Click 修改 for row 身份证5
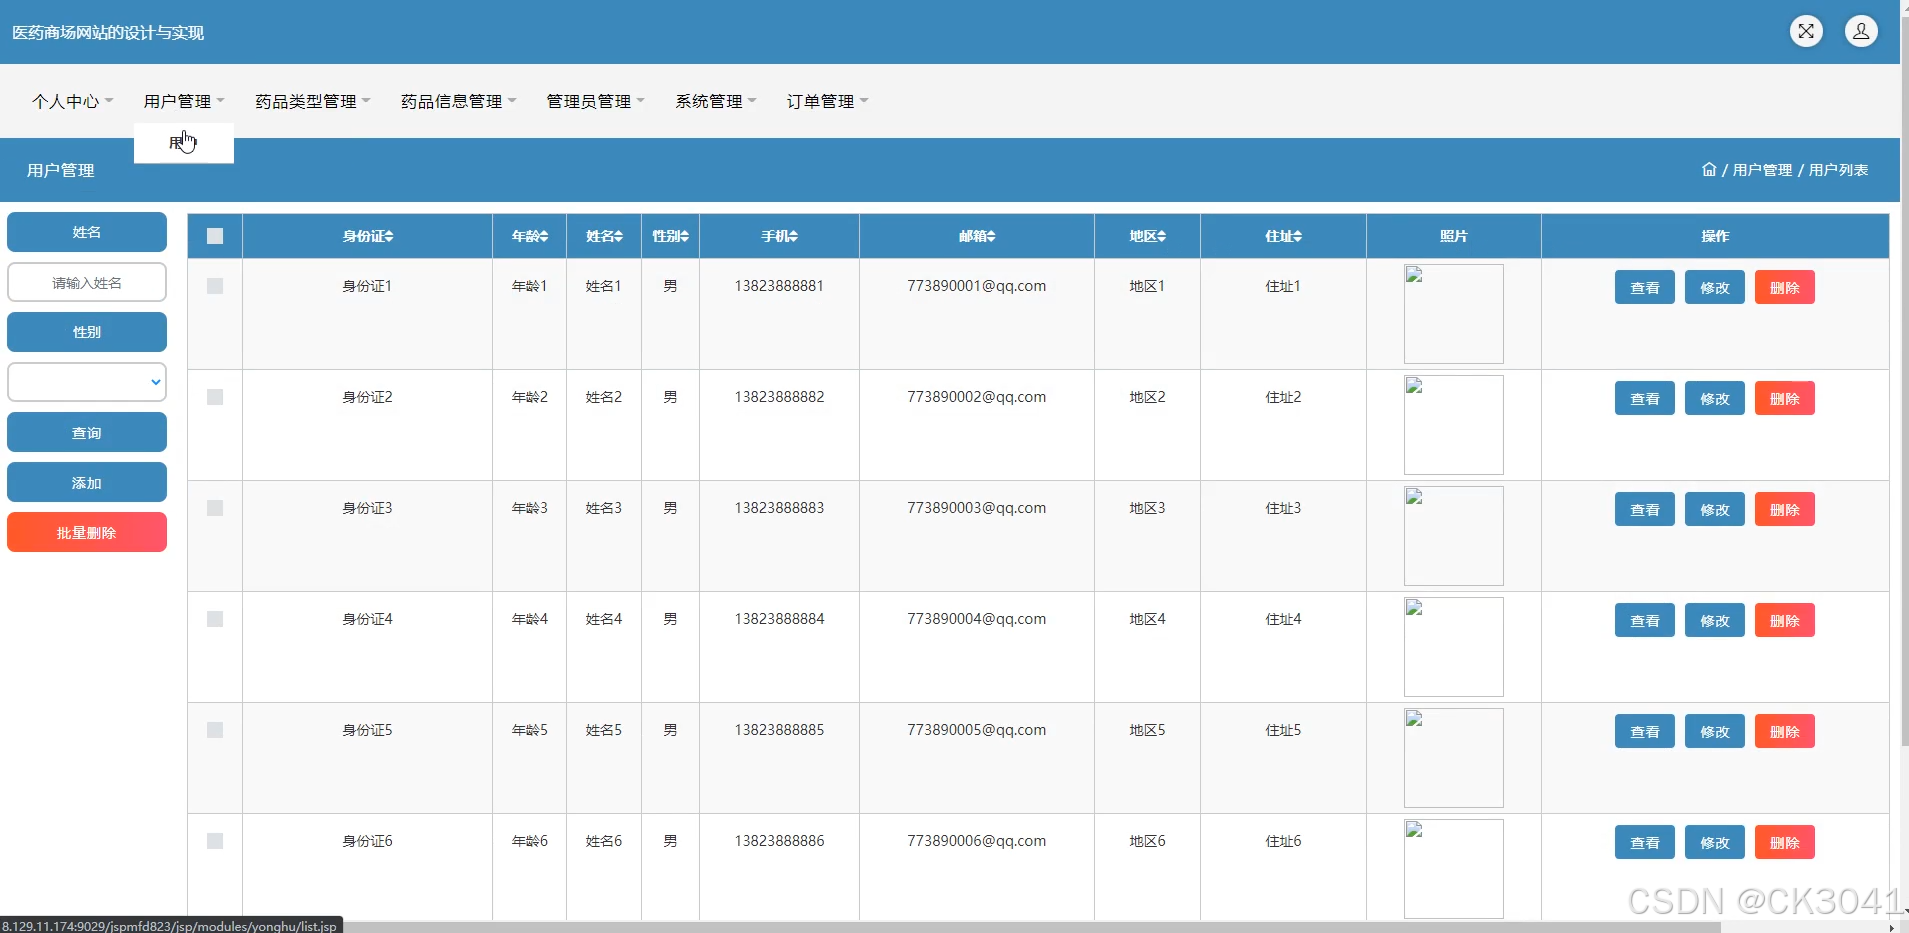 coord(1714,731)
